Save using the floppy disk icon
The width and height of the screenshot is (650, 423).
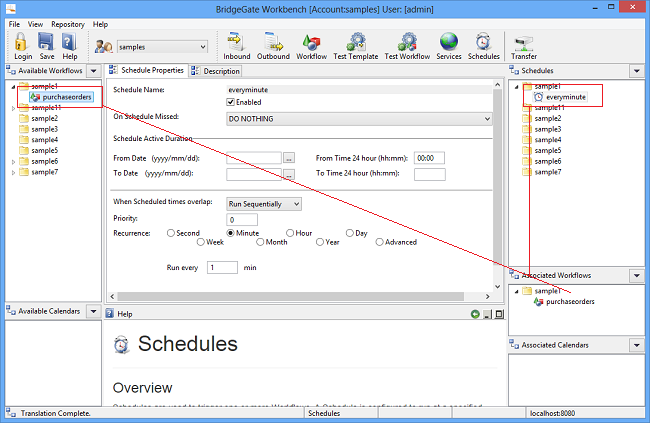pos(46,42)
